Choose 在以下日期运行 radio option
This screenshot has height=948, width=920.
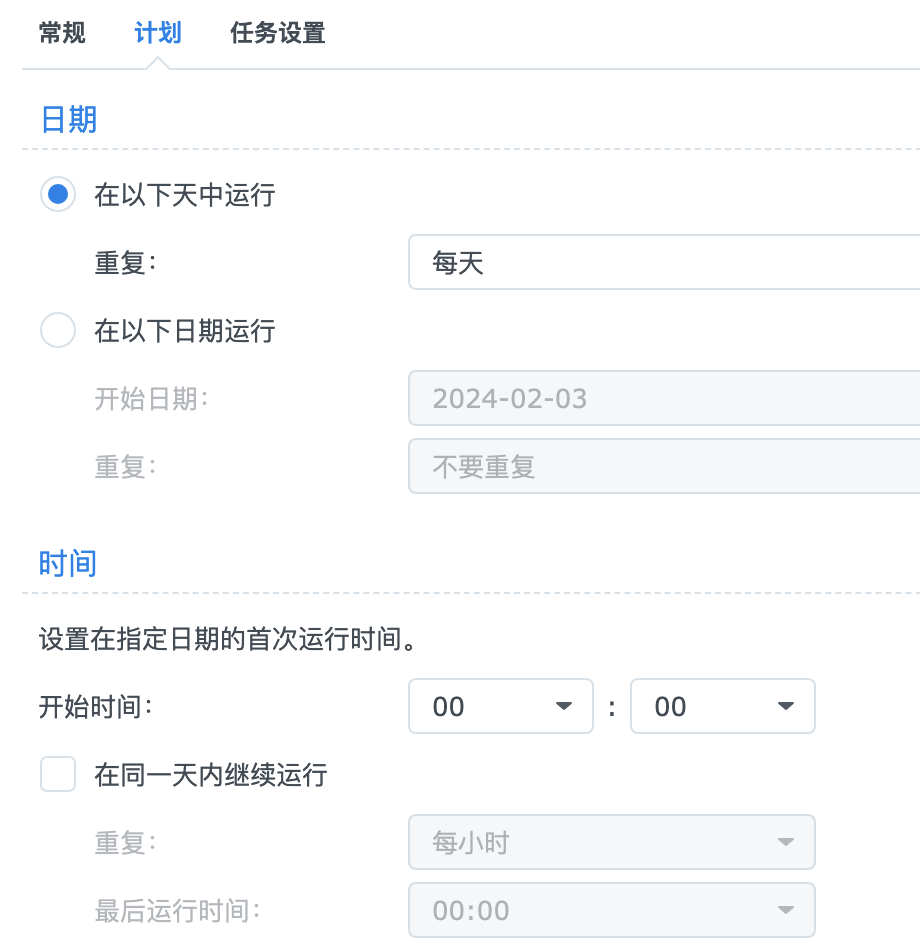pos(58,330)
